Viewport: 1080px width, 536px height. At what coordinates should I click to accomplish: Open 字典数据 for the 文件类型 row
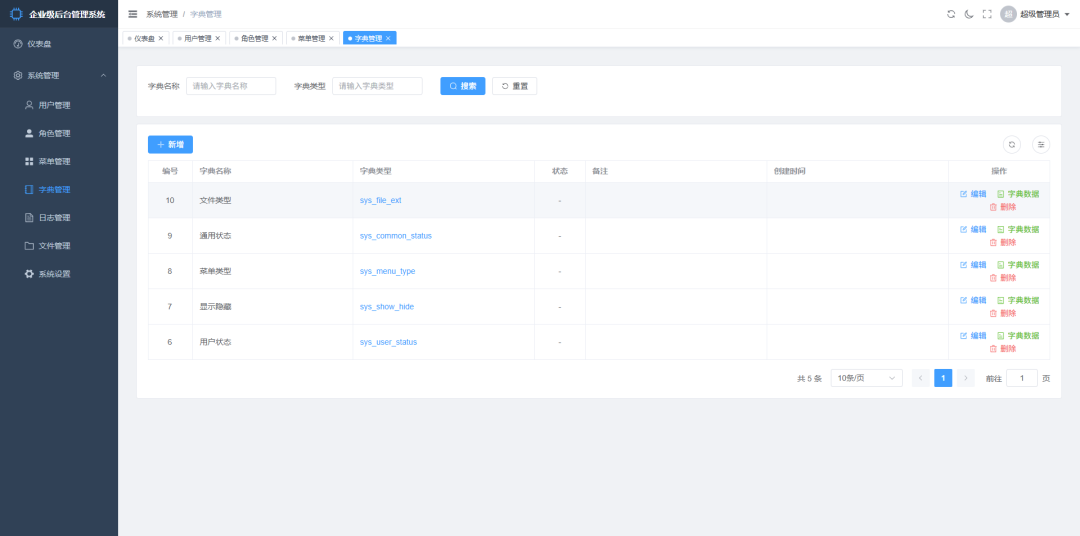(1018, 194)
